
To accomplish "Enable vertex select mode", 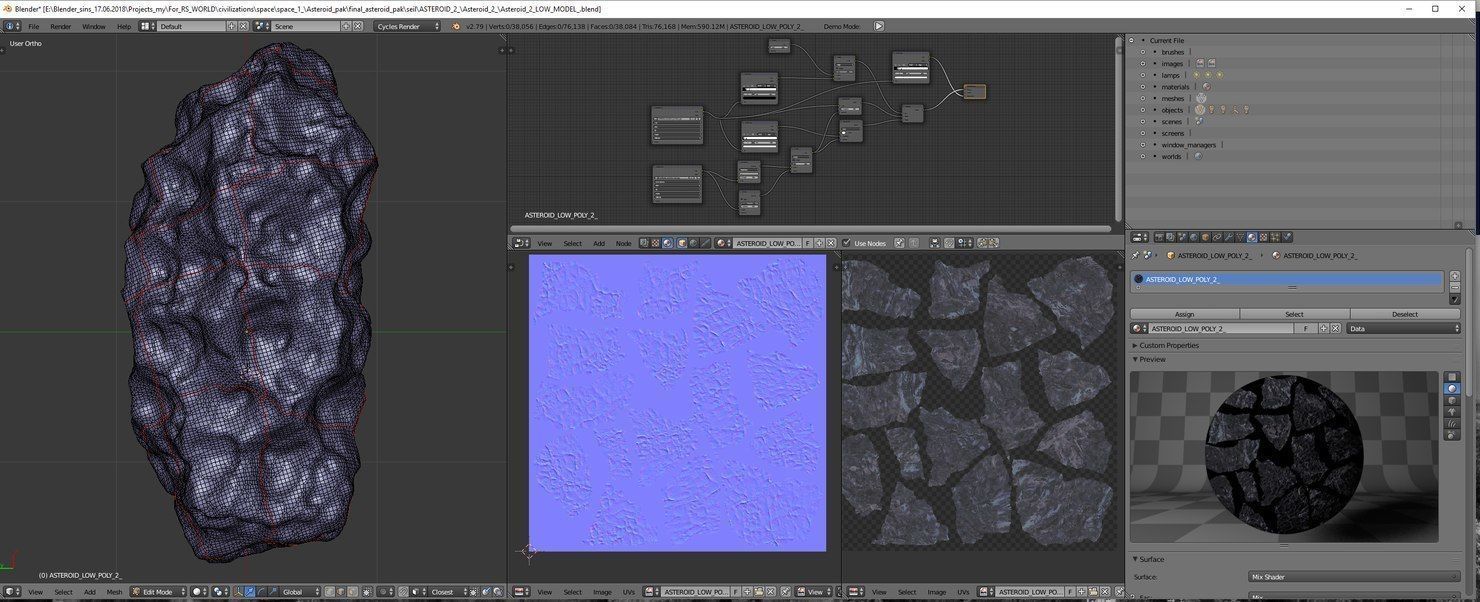I will tap(329, 592).
